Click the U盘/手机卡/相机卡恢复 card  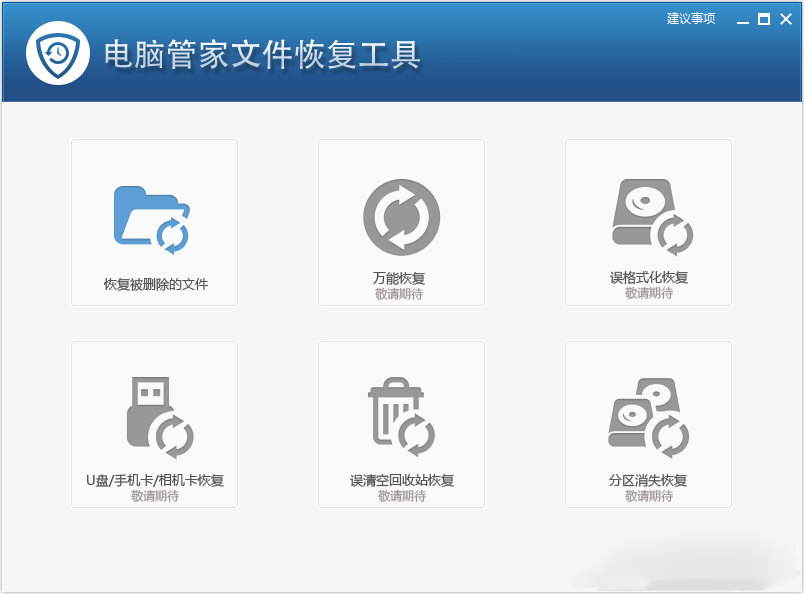(x=152, y=423)
